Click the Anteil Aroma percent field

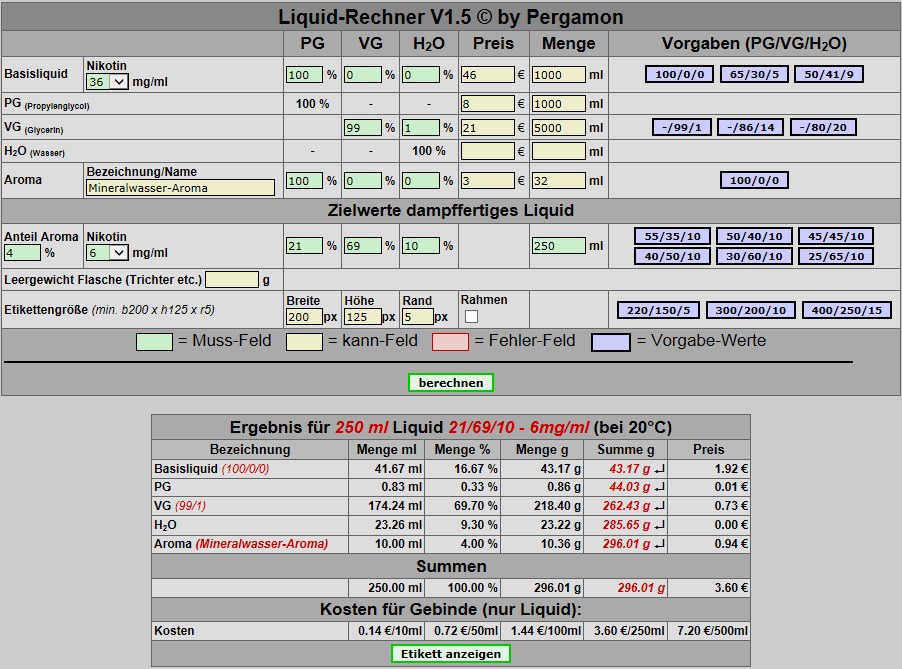[22, 253]
